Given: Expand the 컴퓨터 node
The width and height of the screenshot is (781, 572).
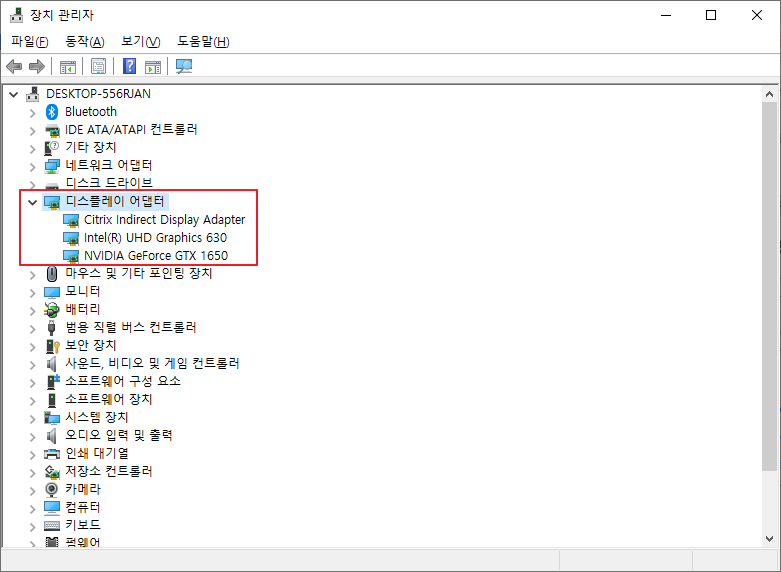Looking at the screenshot, I should [33, 509].
